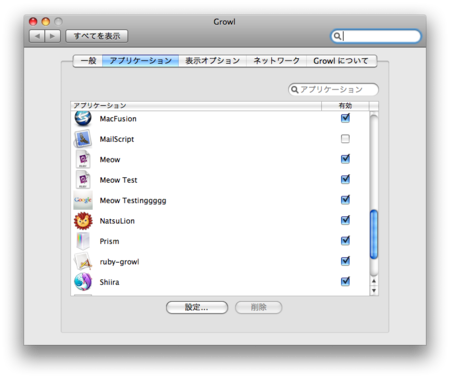Select the Shiira row name
The image size is (450, 378).
tap(109, 282)
